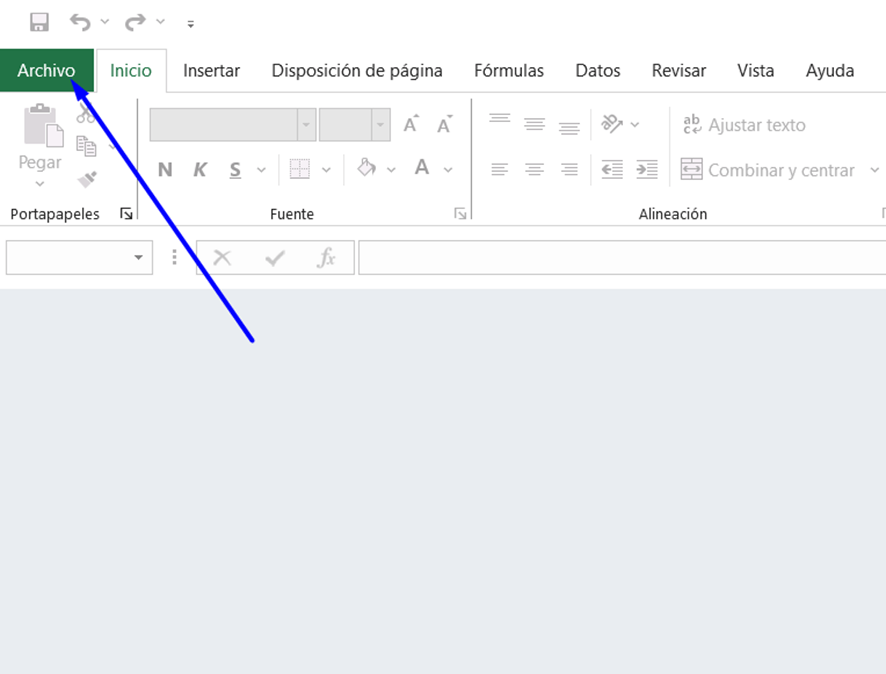Expand the Pegar options arrow

(40, 184)
